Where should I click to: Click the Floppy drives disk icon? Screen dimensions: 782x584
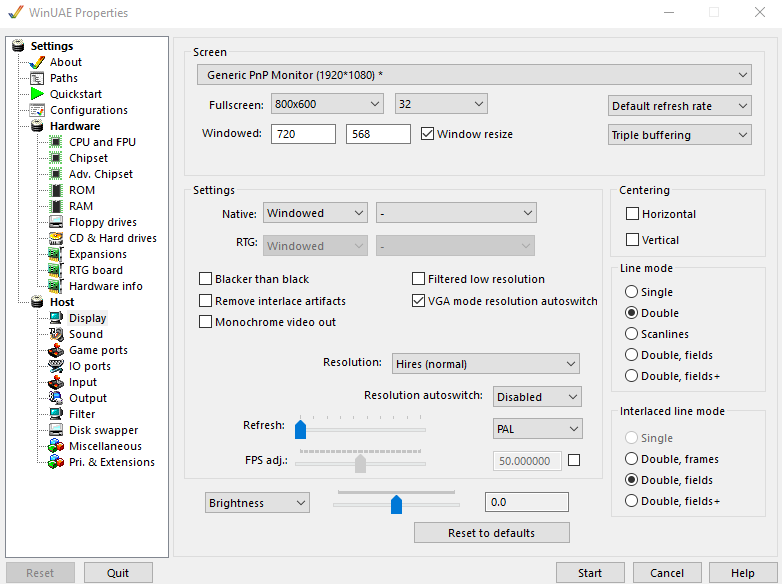click(56, 222)
